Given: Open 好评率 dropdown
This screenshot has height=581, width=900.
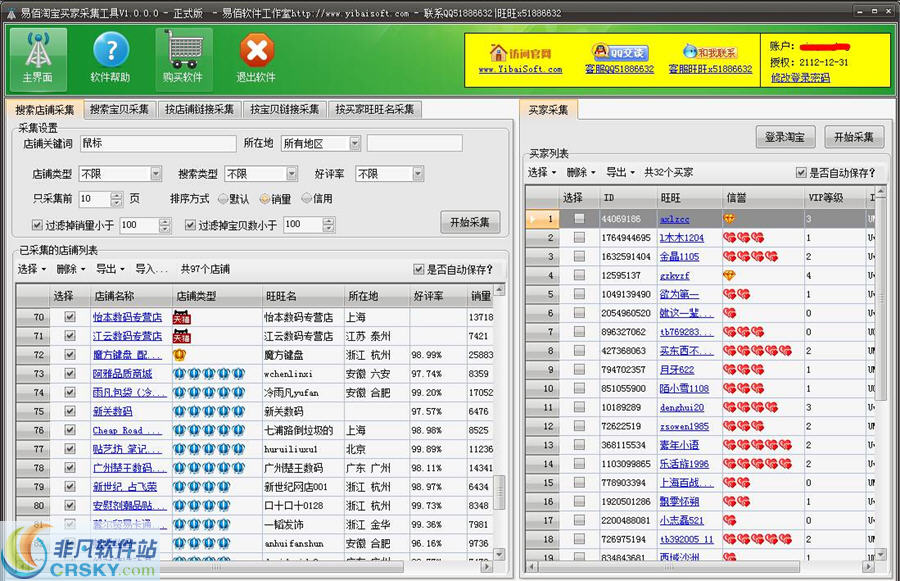Looking at the screenshot, I should (x=418, y=174).
